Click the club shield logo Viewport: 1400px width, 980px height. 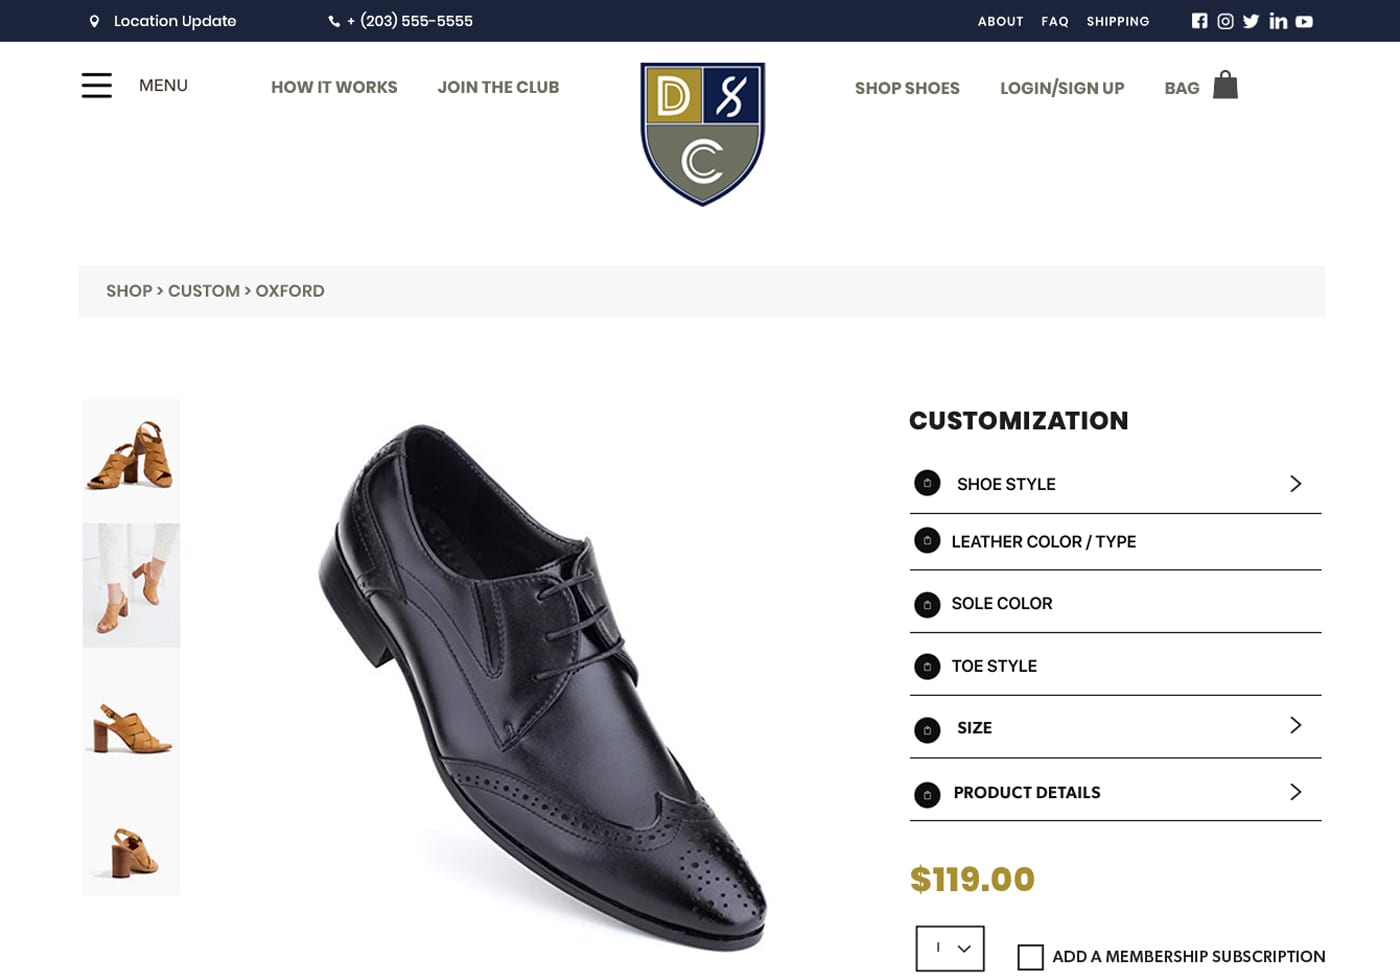click(702, 133)
